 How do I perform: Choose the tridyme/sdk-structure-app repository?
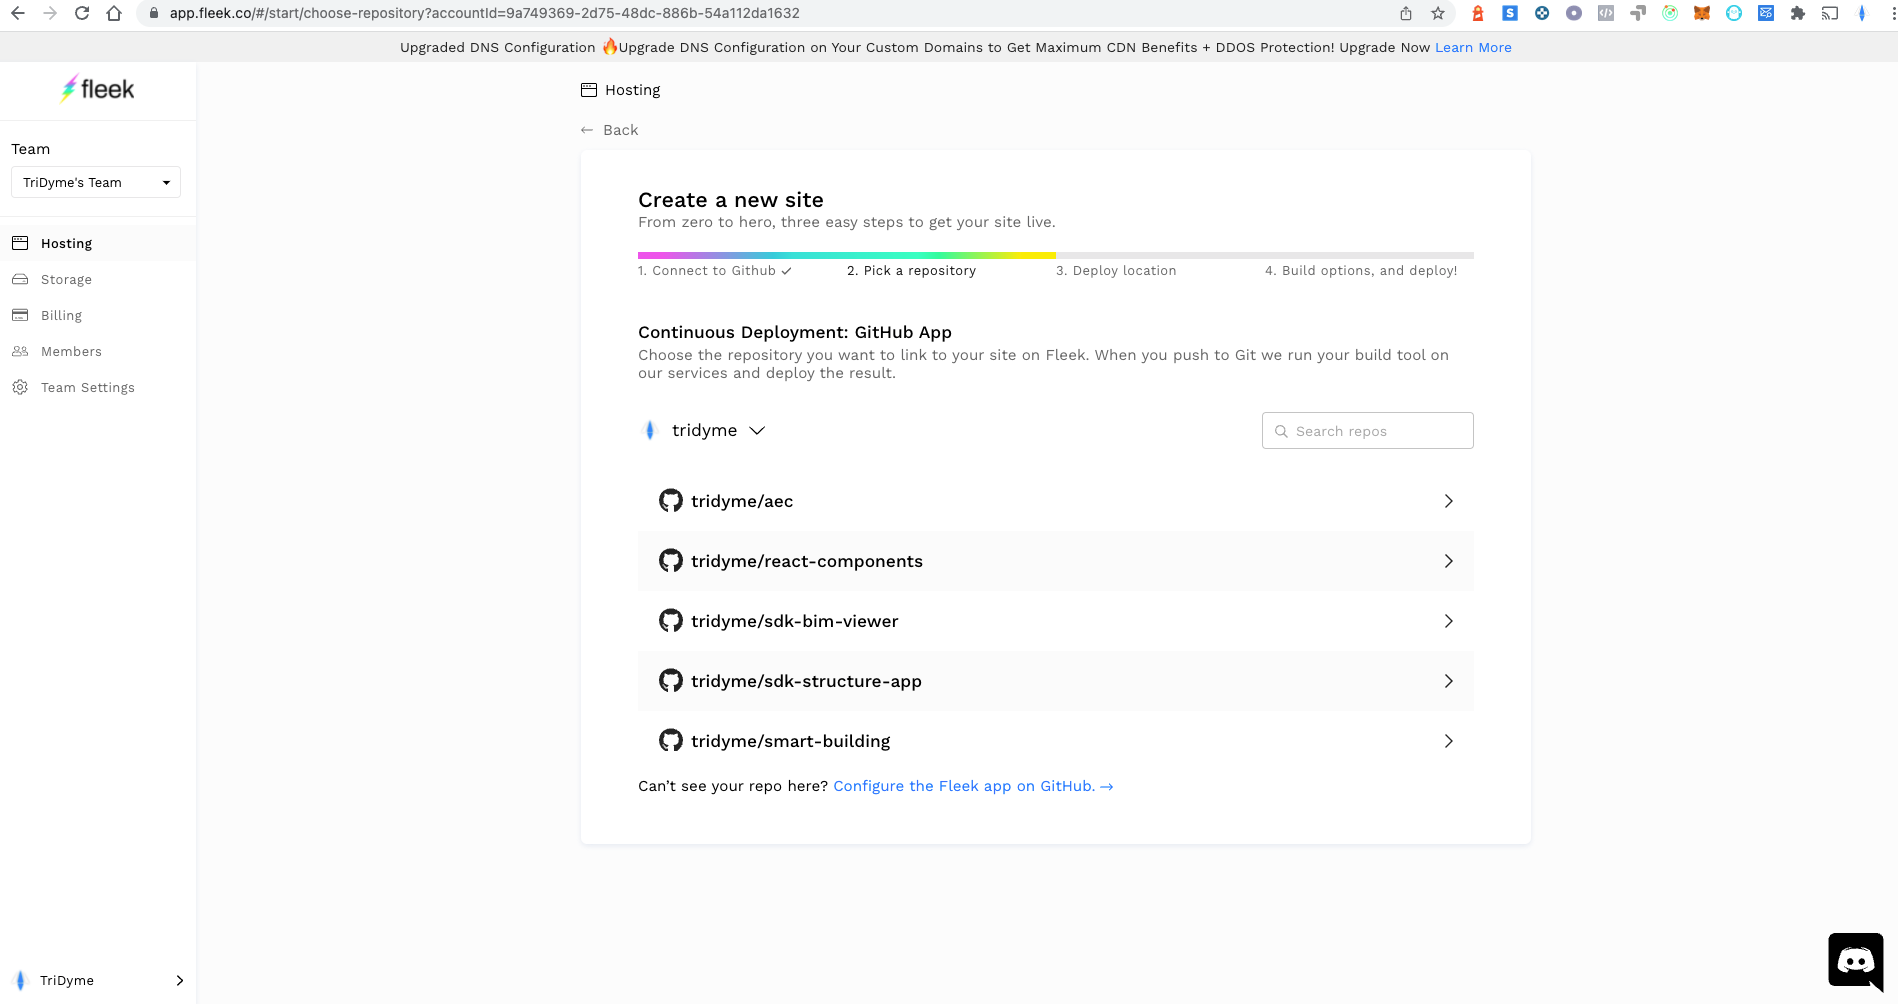tap(1056, 681)
